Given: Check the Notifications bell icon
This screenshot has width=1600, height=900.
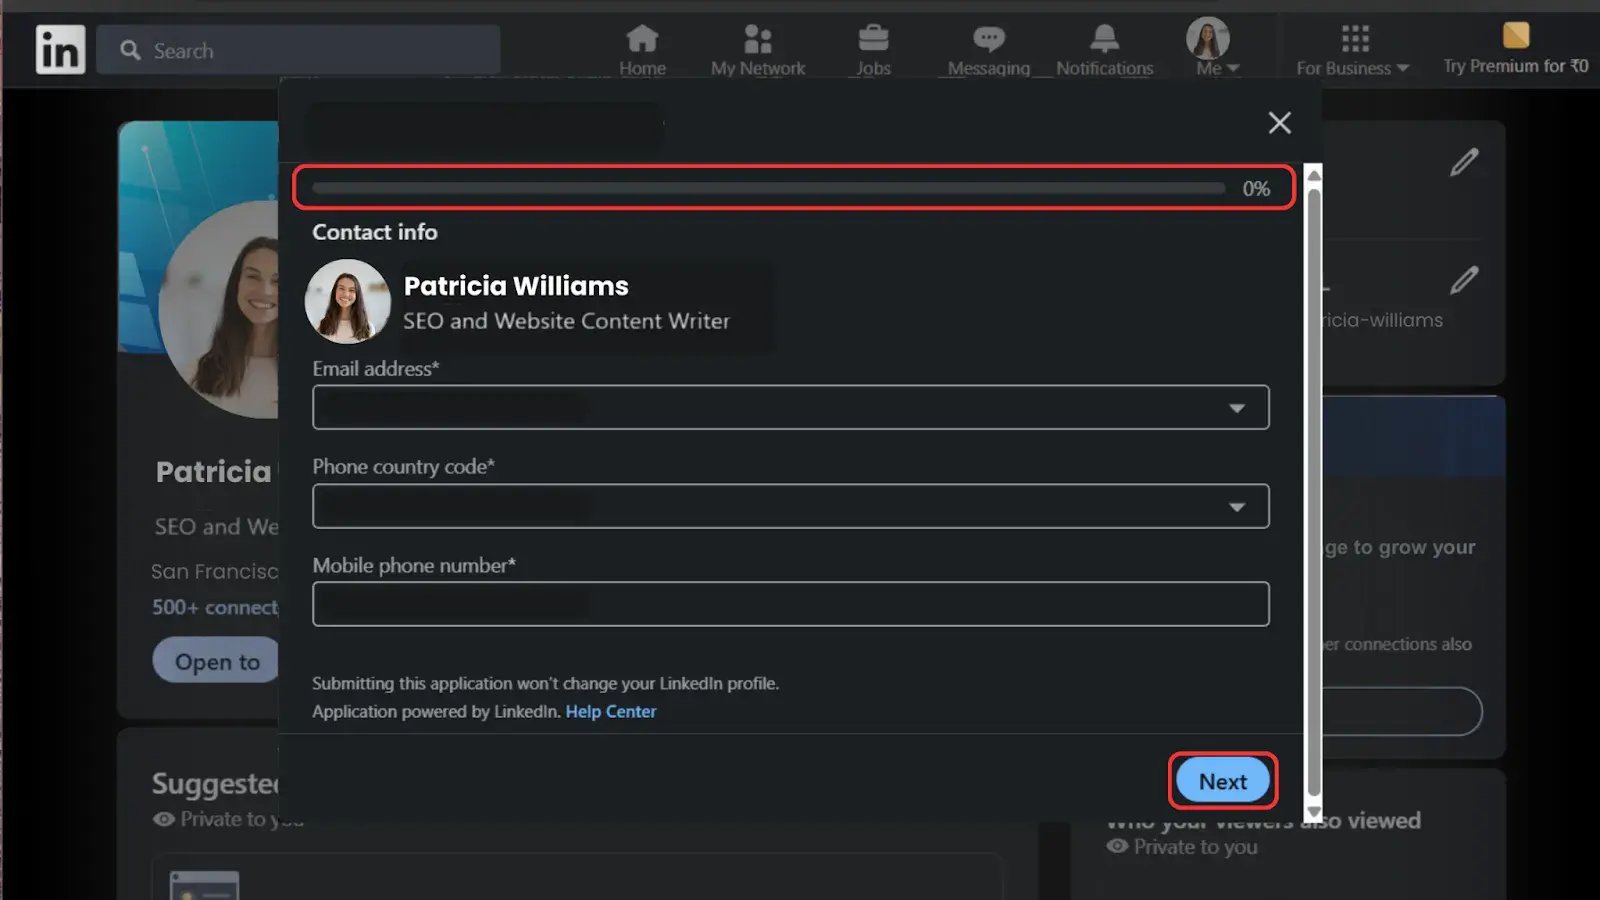Looking at the screenshot, I should (1104, 40).
